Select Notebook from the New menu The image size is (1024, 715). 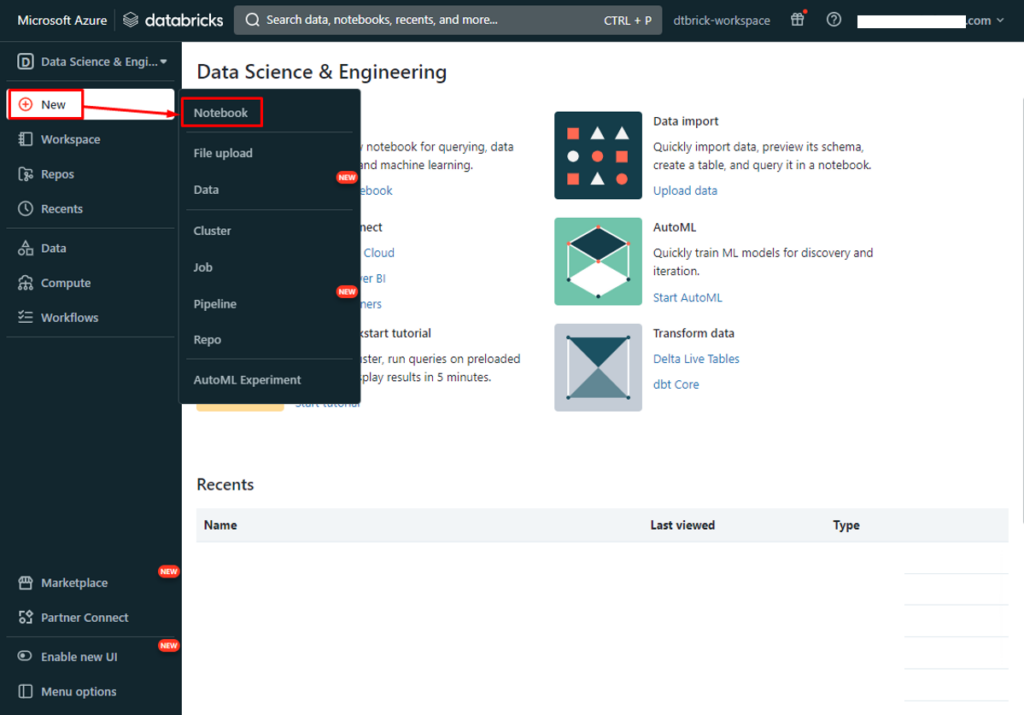(x=221, y=113)
